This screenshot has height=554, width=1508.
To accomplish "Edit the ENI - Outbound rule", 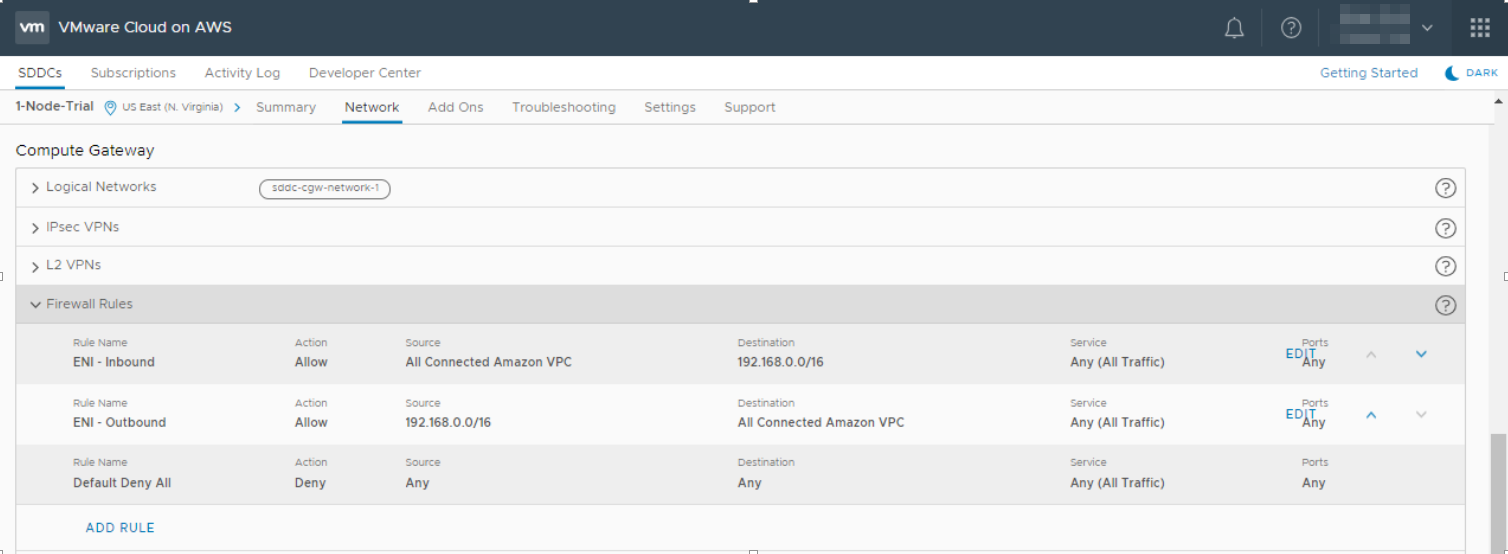I will (1301, 414).
